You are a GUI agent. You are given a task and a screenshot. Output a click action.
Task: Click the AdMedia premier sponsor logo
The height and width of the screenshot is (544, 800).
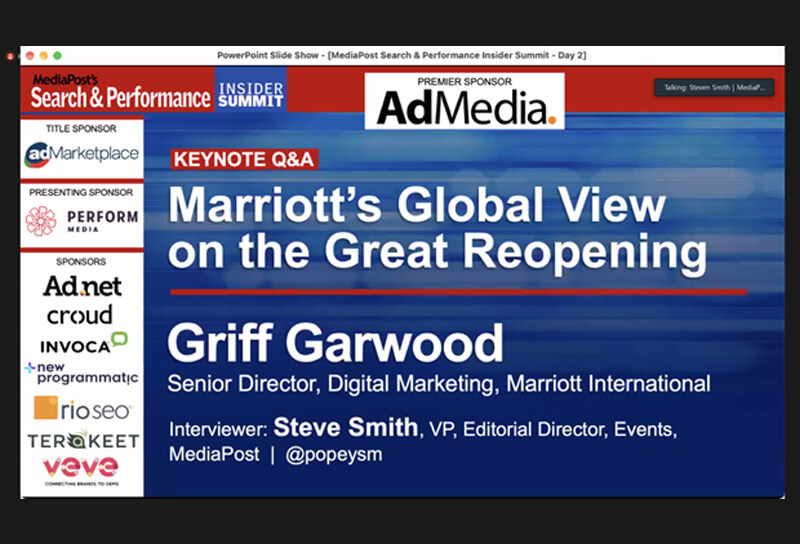tap(466, 108)
